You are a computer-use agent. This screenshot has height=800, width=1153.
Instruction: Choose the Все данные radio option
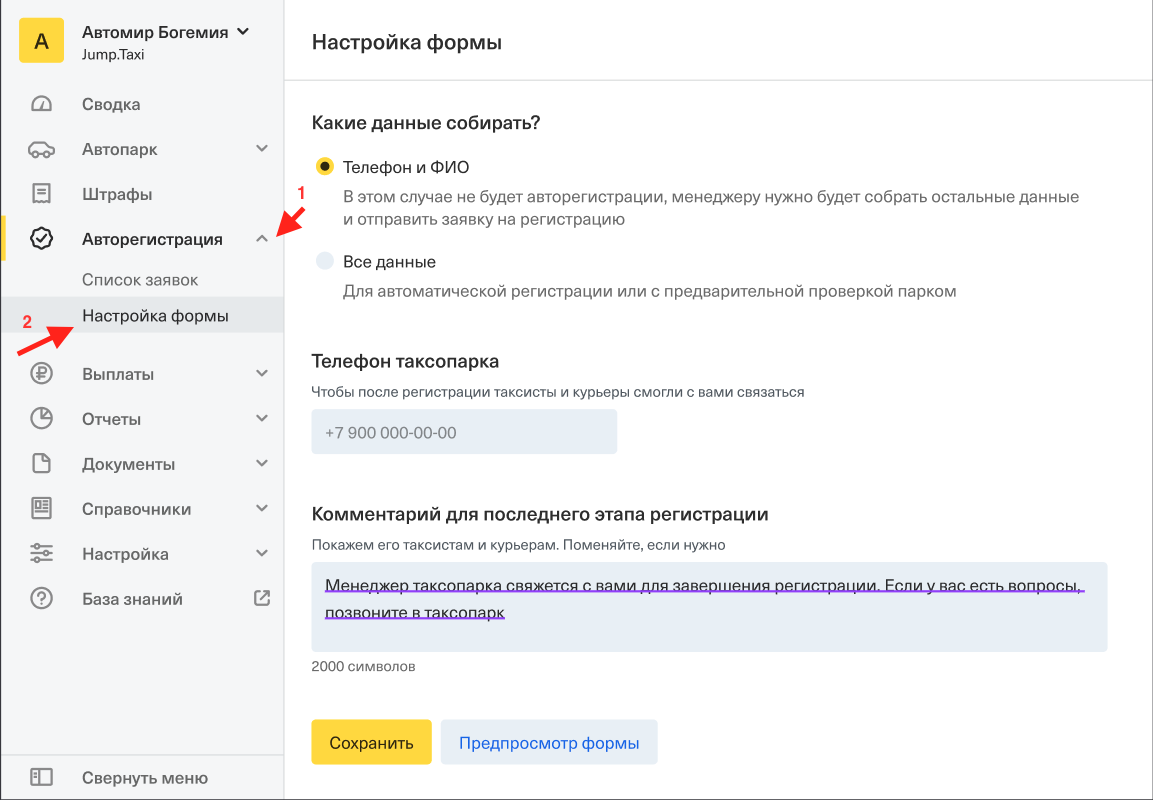tap(324, 262)
